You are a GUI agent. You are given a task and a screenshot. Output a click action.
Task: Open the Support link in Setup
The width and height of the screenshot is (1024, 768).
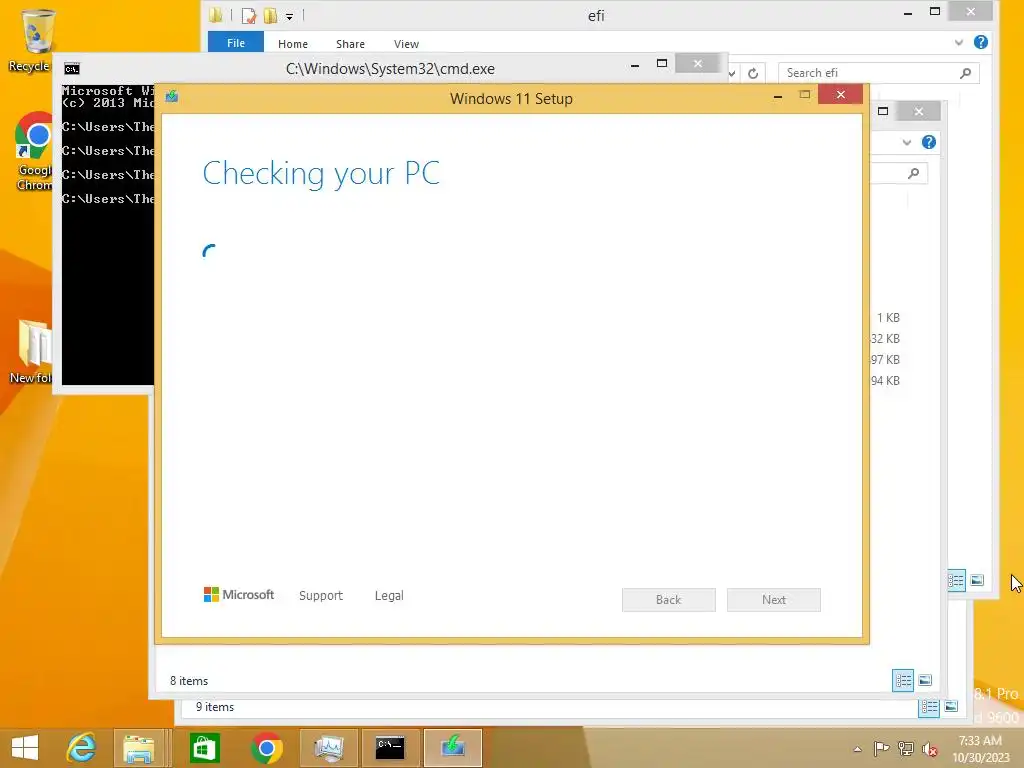[x=321, y=596]
